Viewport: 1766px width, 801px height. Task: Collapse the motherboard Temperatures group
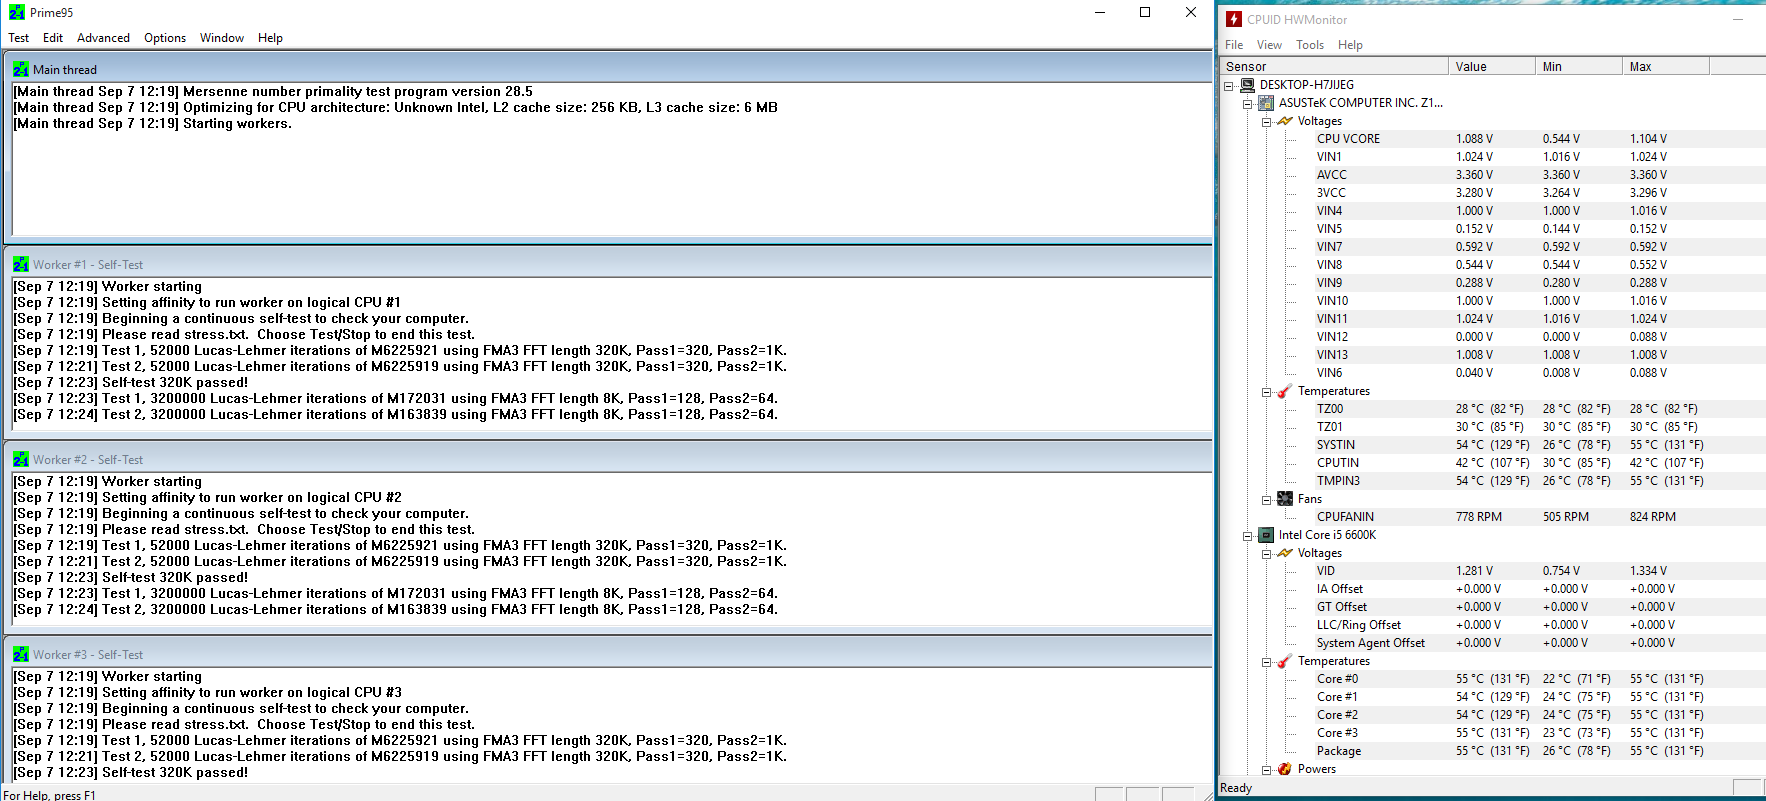click(1267, 392)
